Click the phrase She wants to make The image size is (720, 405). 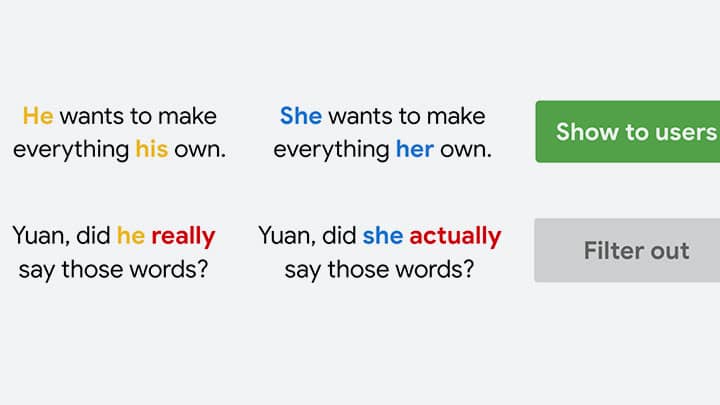tap(382, 116)
